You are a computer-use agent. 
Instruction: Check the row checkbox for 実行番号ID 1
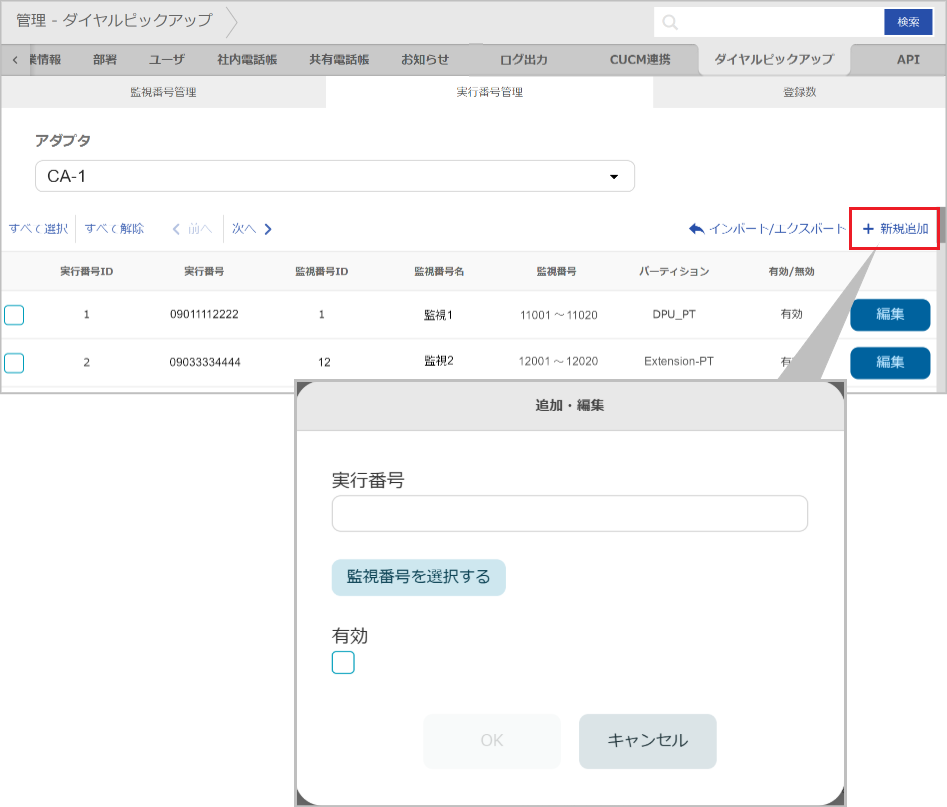pyautogui.click(x=14, y=315)
